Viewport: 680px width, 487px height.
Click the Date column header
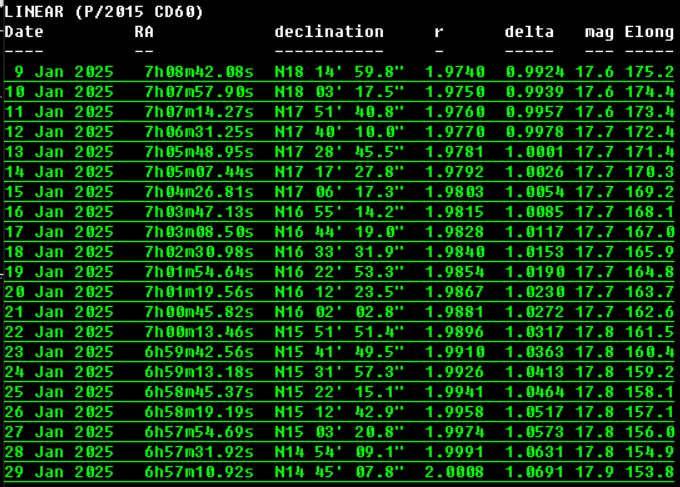(x=24, y=32)
